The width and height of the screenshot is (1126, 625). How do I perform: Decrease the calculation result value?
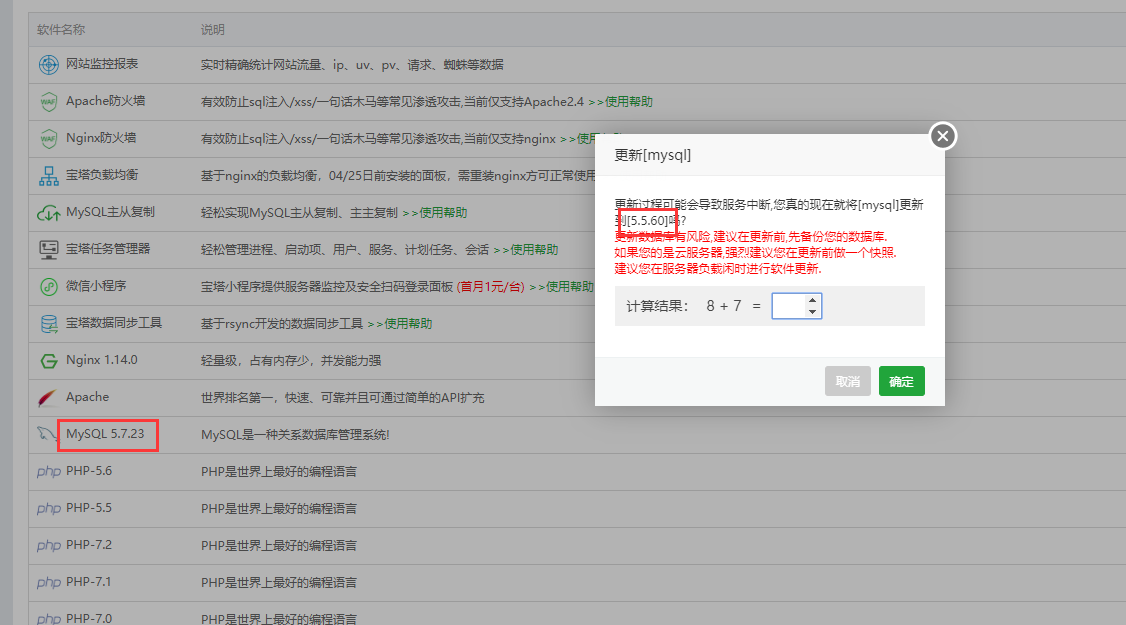[812, 311]
